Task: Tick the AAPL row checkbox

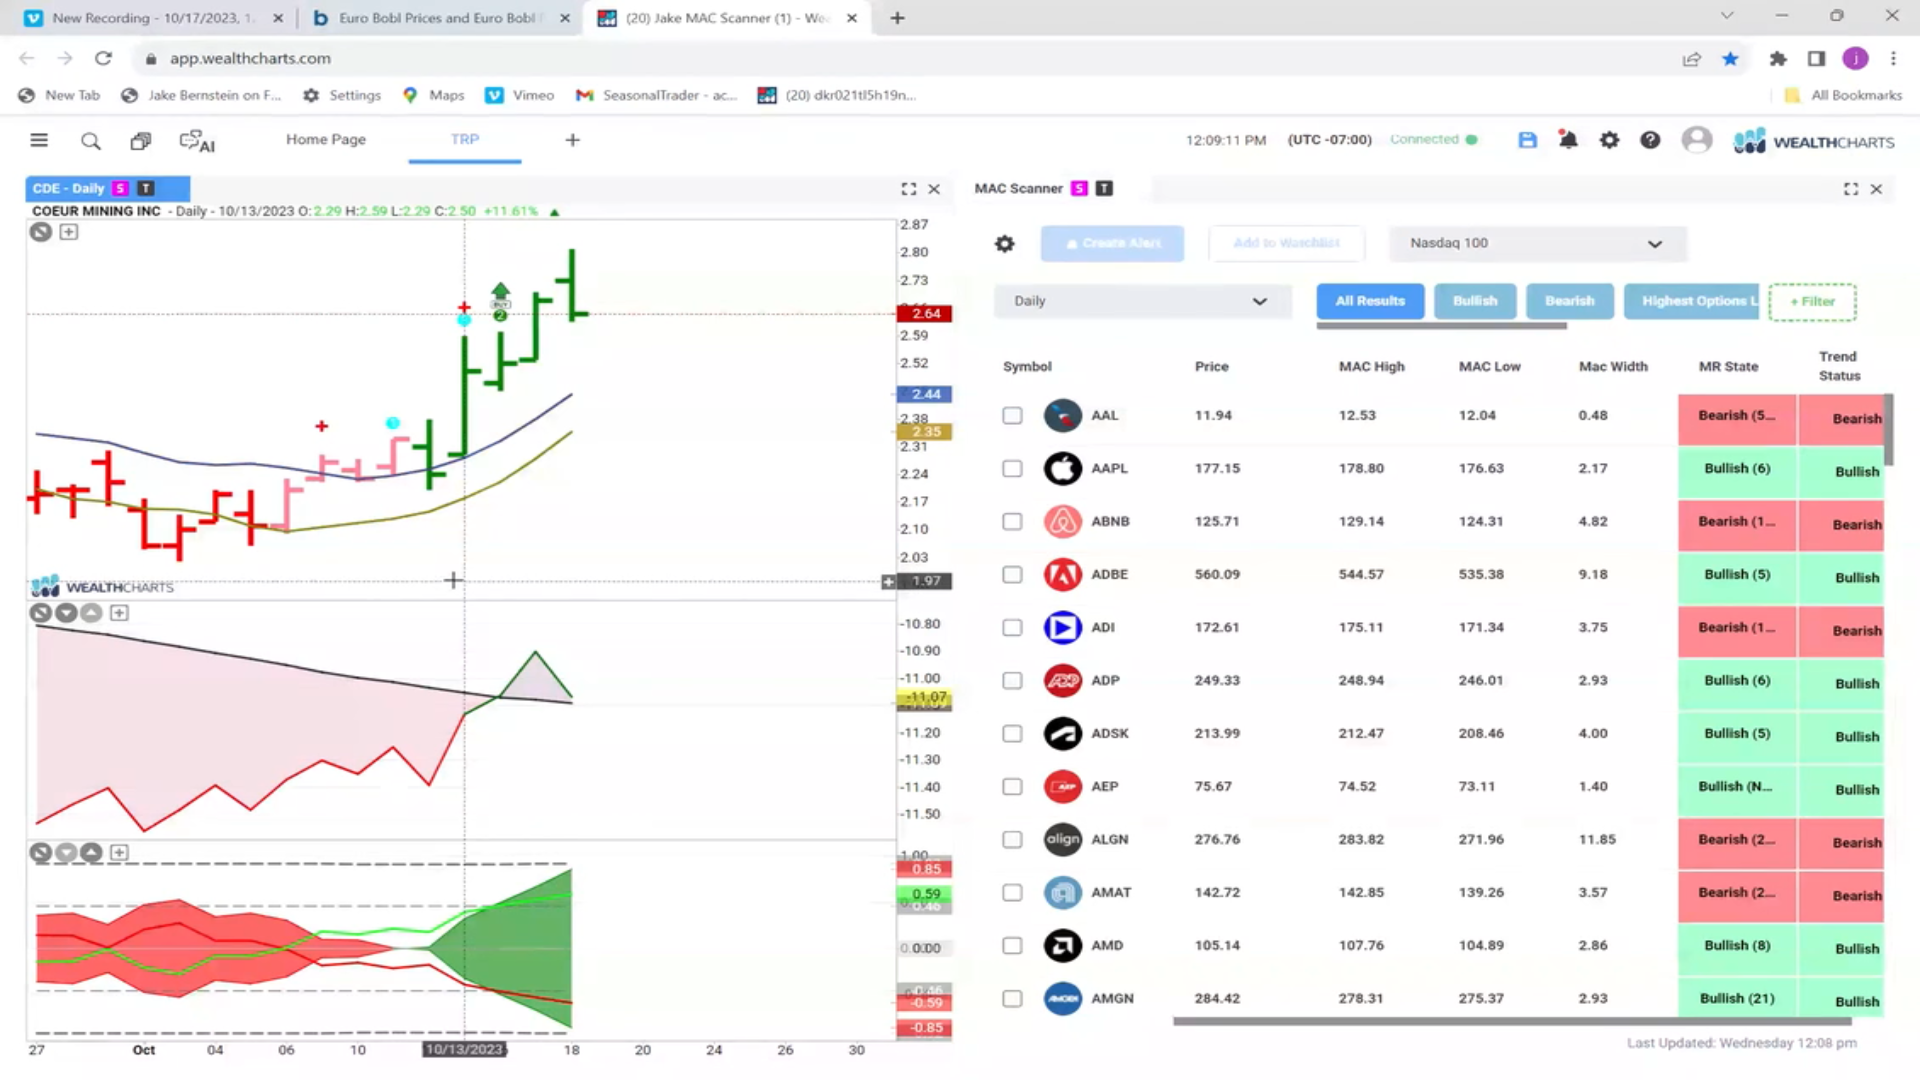Action: [x=1012, y=469]
